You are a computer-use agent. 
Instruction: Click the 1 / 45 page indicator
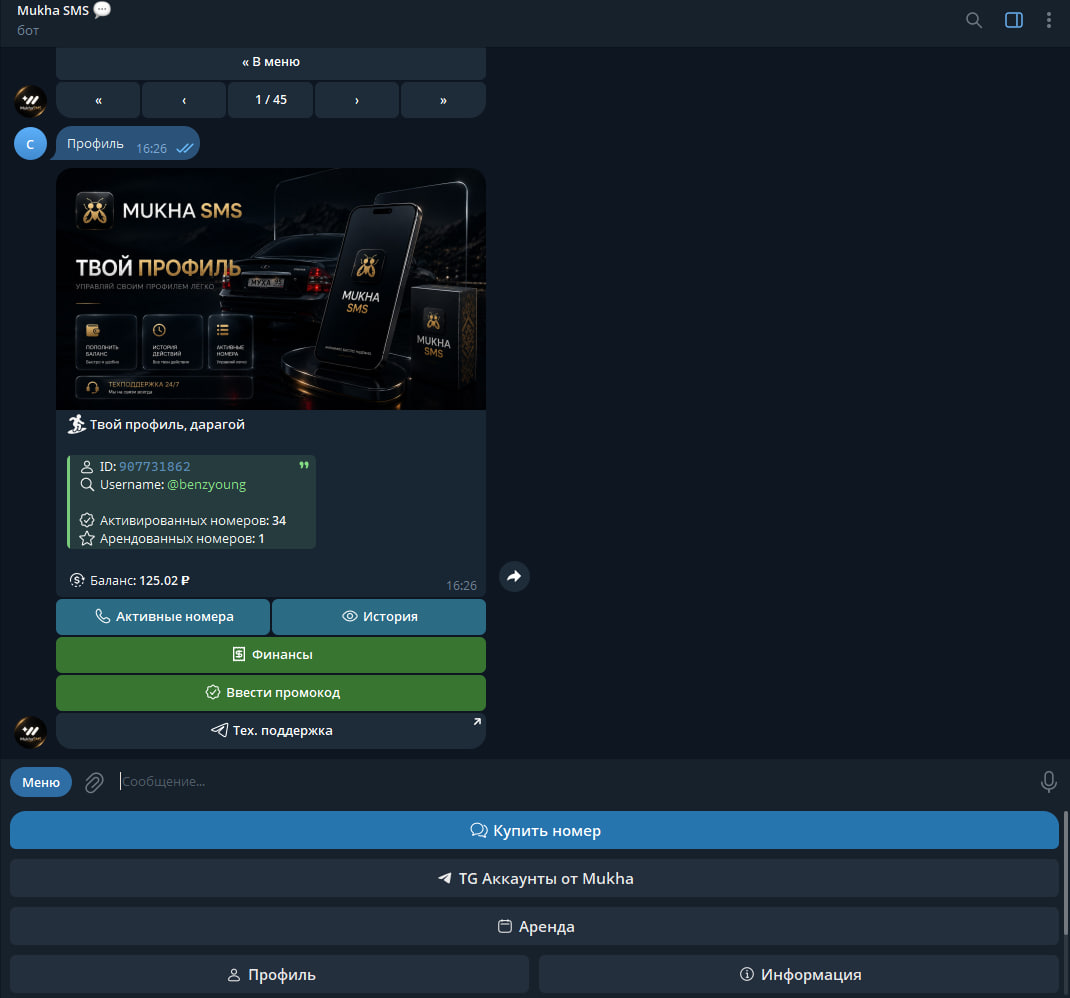(x=271, y=100)
